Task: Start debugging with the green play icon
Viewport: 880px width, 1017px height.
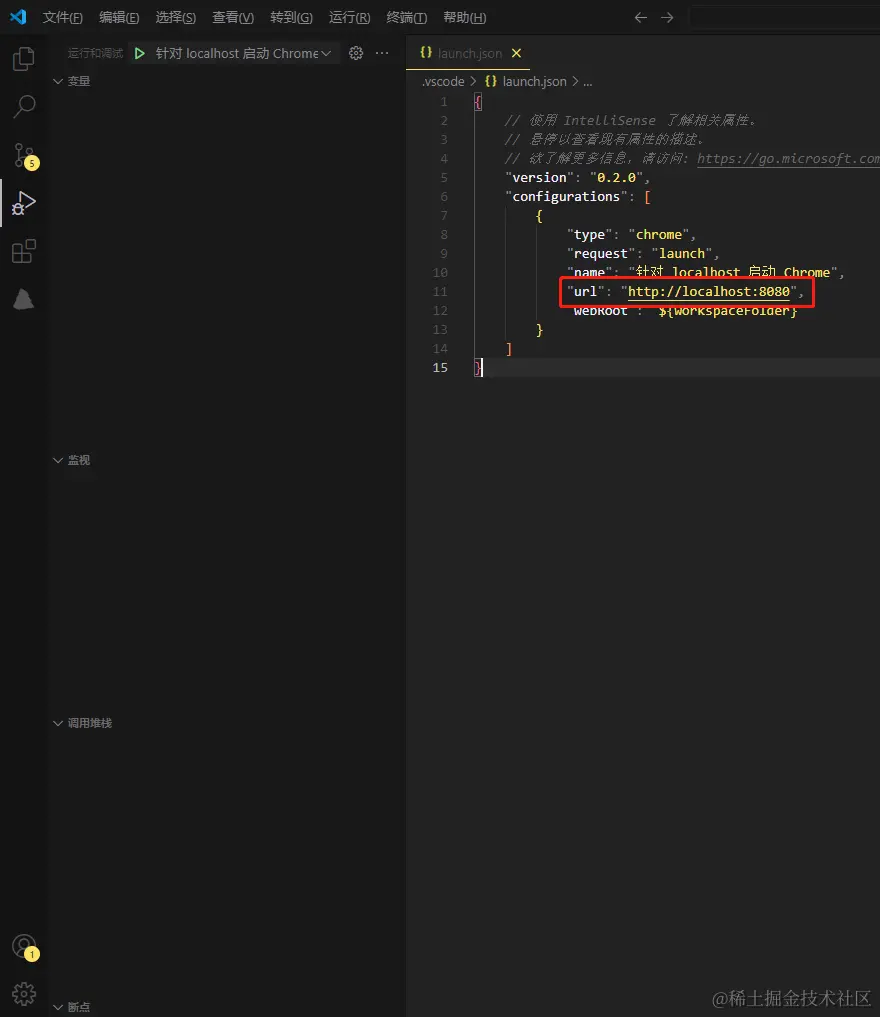Action: [139, 53]
